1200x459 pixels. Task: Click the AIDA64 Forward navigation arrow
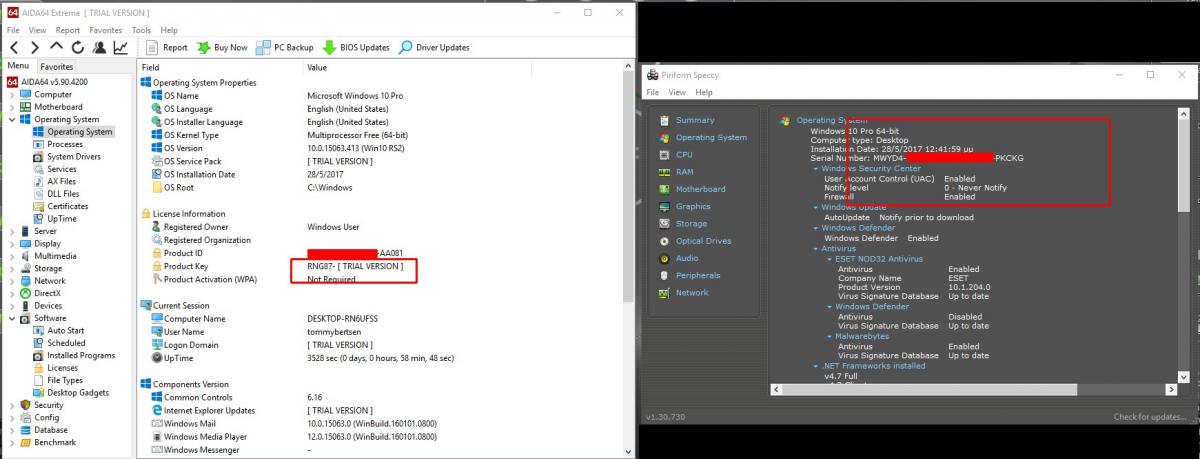click(35, 47)
